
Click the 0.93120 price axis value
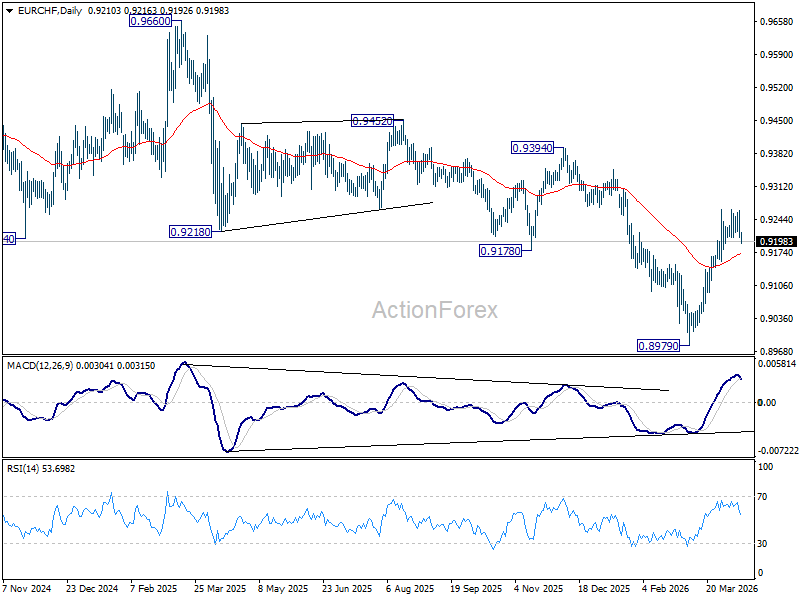tap(777, 187)
